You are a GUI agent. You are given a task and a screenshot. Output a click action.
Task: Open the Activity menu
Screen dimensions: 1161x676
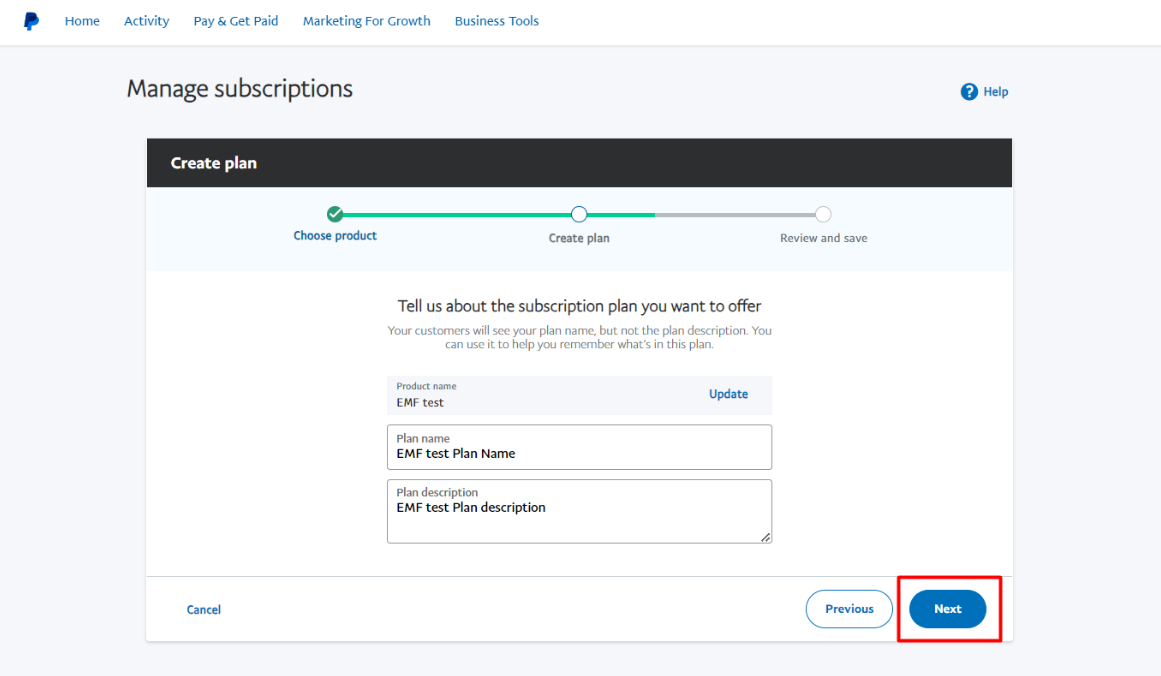pyautogui.click(x=147, y=21)
